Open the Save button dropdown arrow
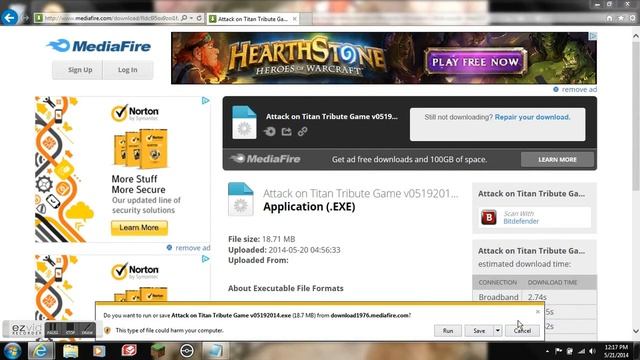The width and height of the screenshot is (640, 360). 498,331
